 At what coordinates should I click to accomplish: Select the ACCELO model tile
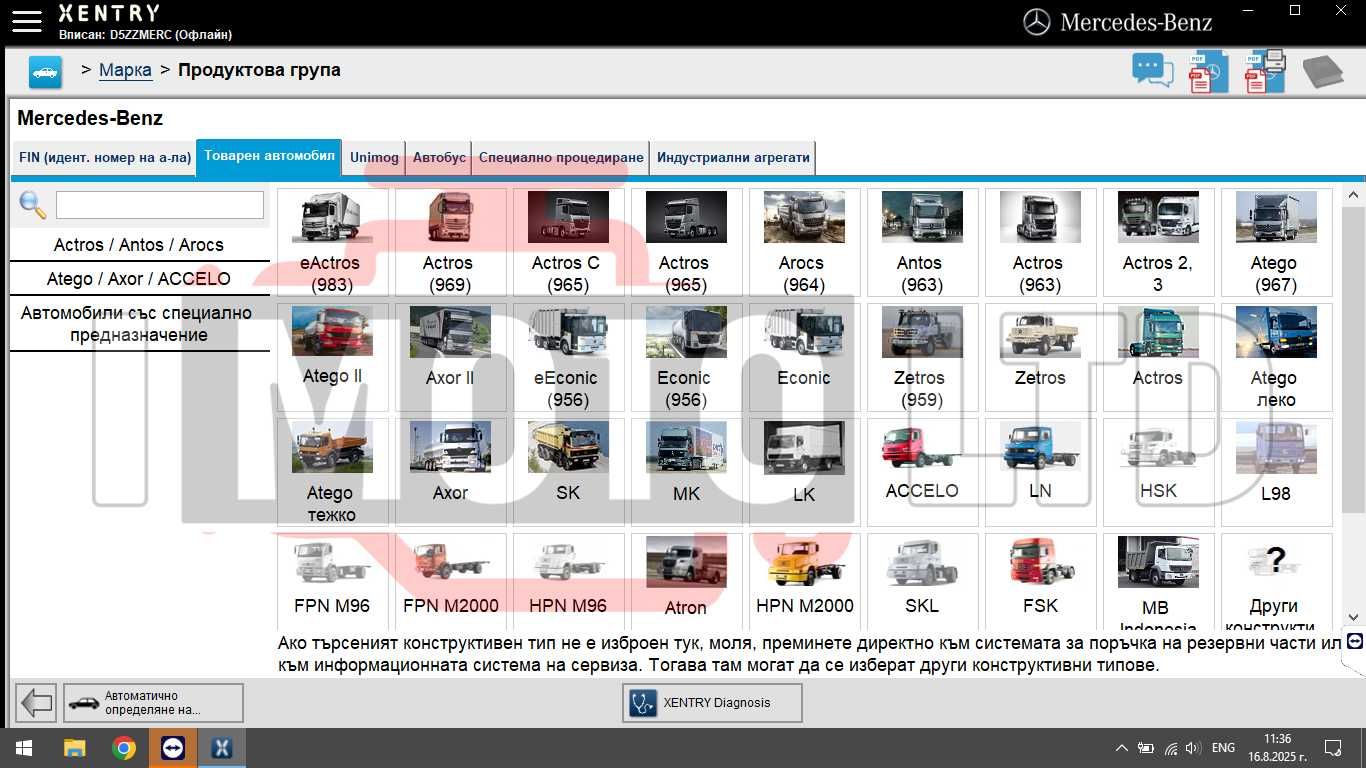(922, 473)
